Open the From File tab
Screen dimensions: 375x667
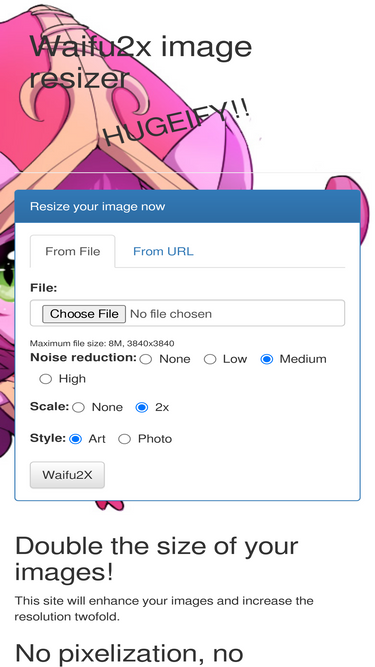point(73,251)
